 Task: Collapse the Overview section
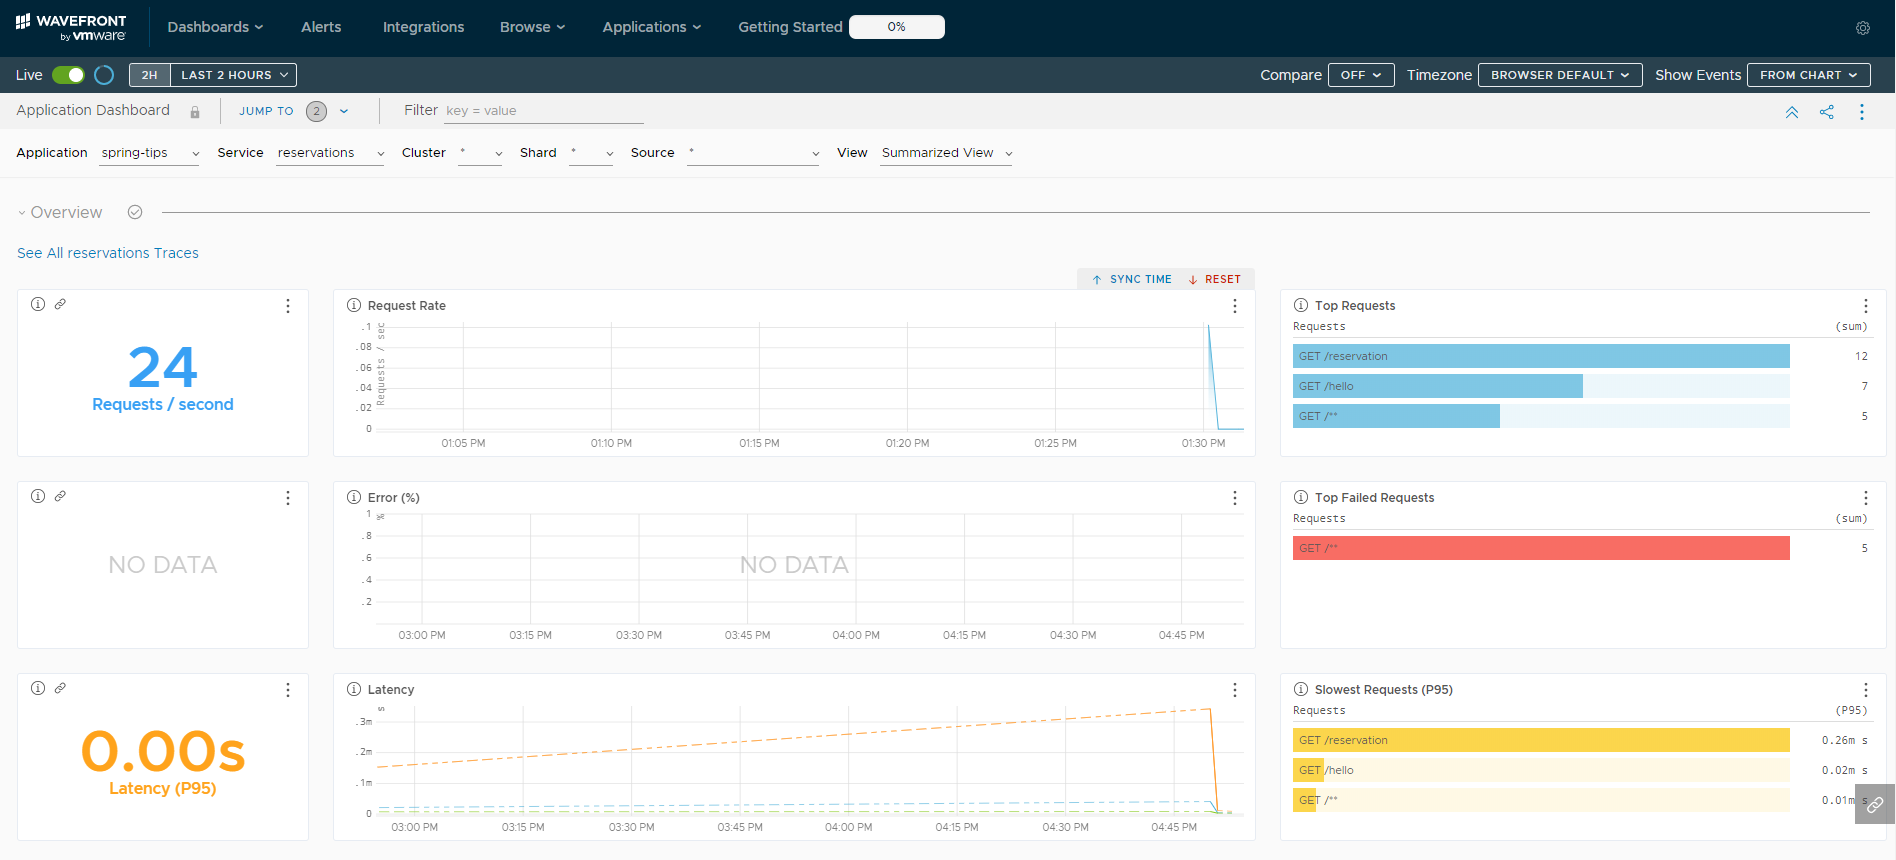[x=22, y=213]
